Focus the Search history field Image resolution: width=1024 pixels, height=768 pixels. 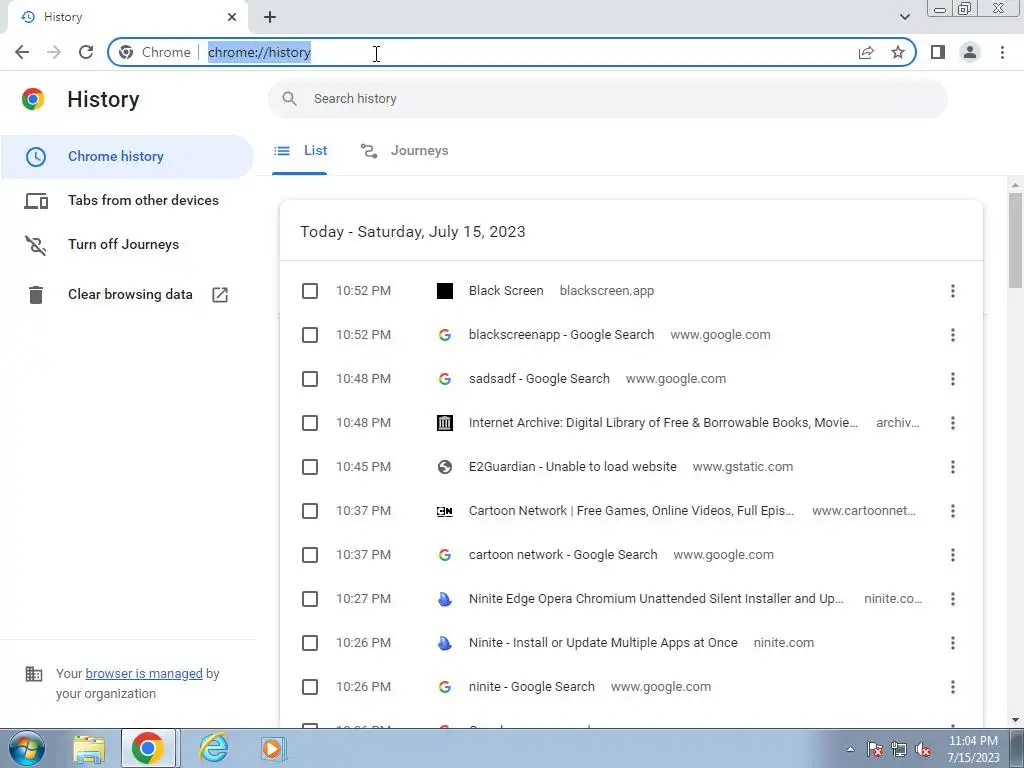coord(607,99)
